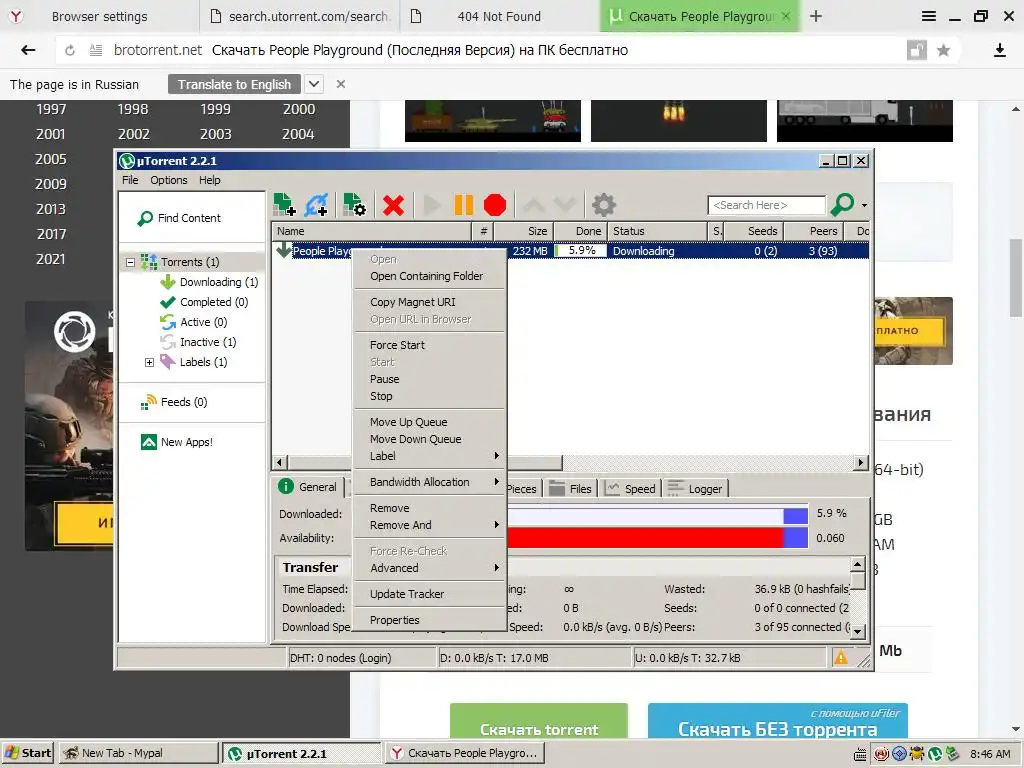Expand the Advanced submenu

point(429,568)
